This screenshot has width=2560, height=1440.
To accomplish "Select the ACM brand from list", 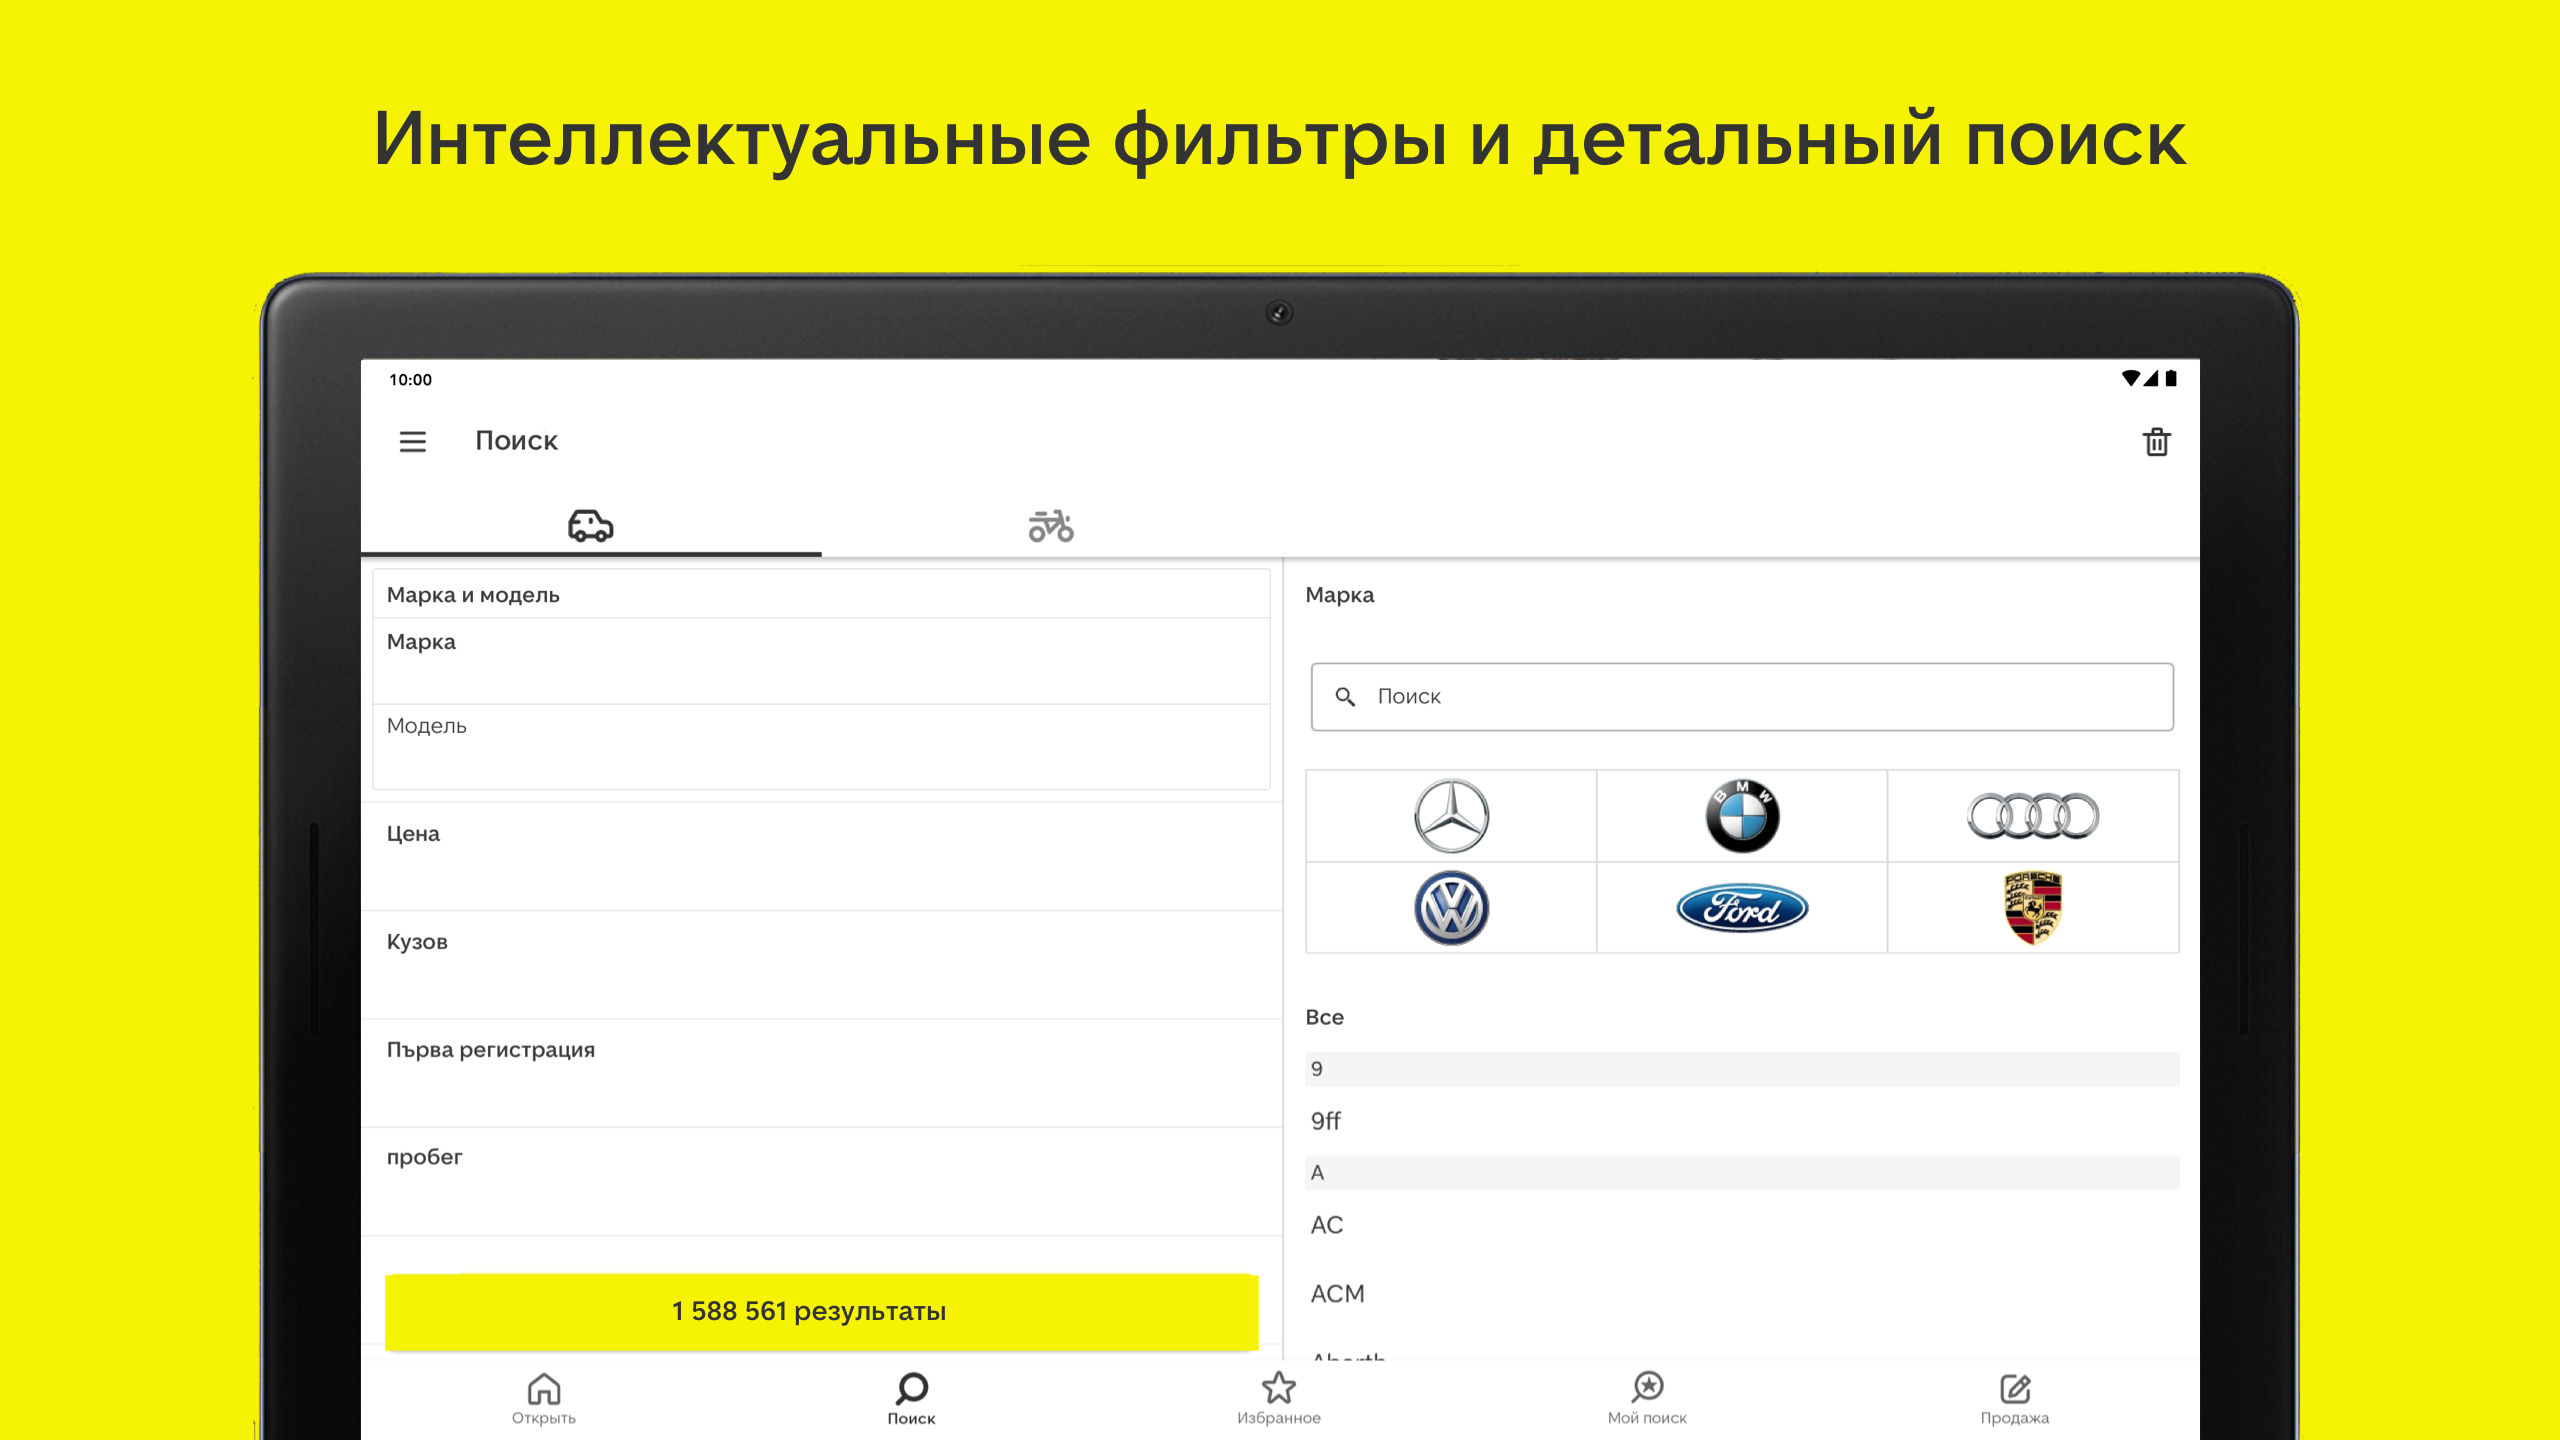I will pos(1338,1294).
